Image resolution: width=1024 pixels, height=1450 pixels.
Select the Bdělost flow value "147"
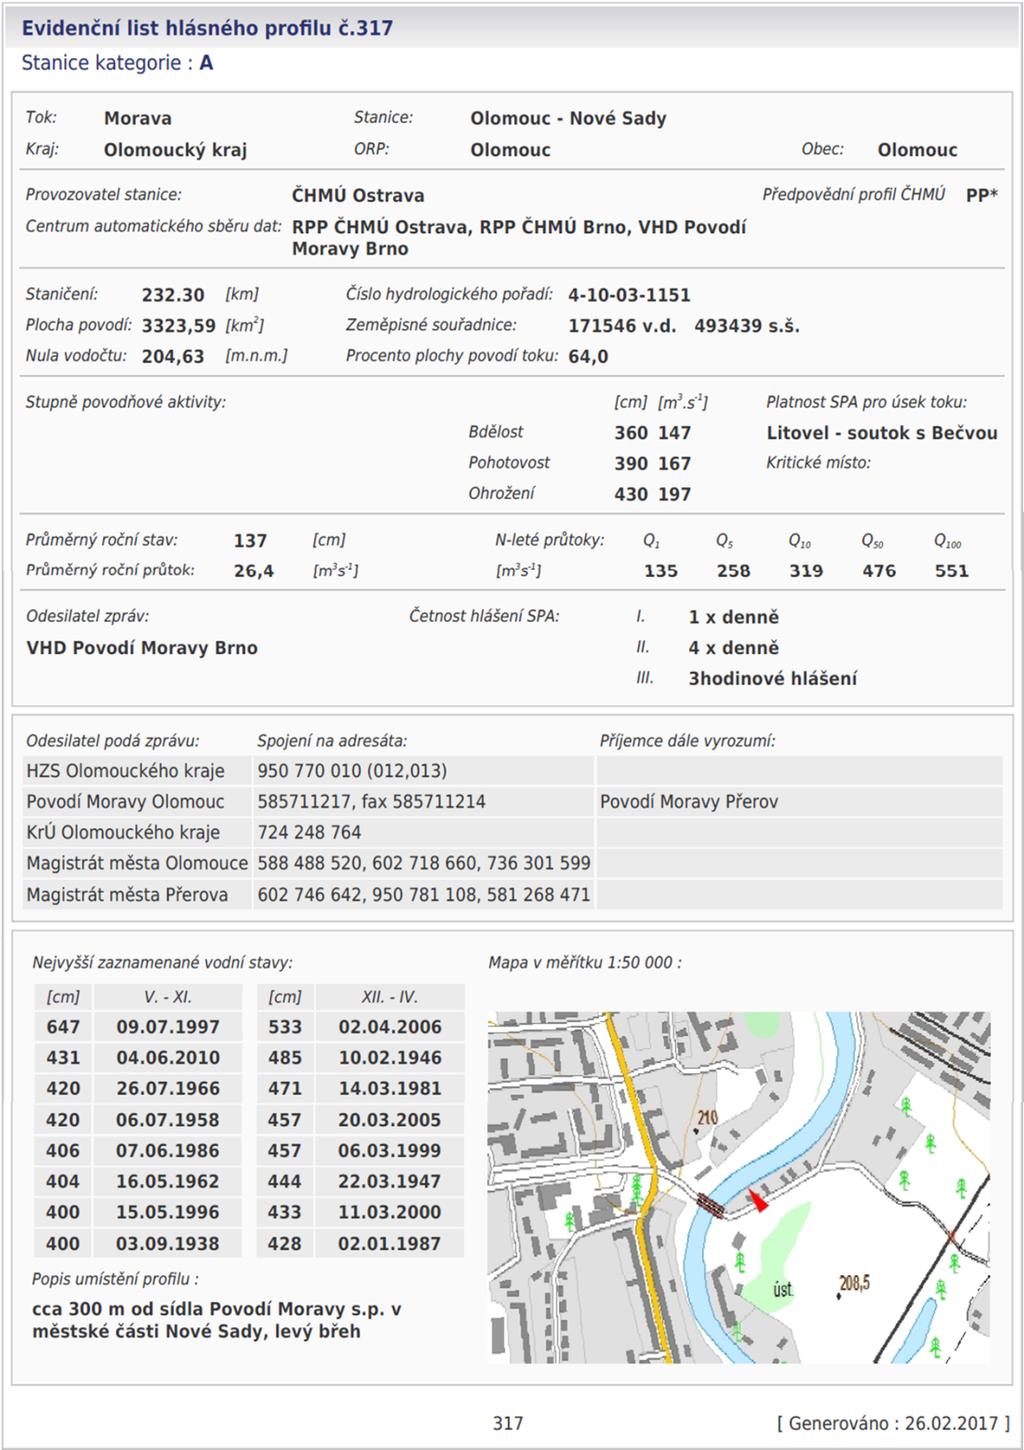click(674, 433)
